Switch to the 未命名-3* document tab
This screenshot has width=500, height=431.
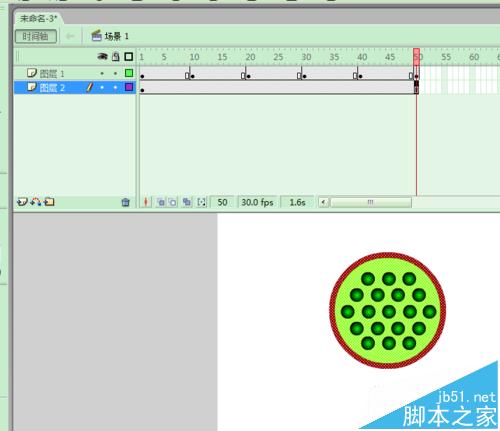(x=38, y=18)
